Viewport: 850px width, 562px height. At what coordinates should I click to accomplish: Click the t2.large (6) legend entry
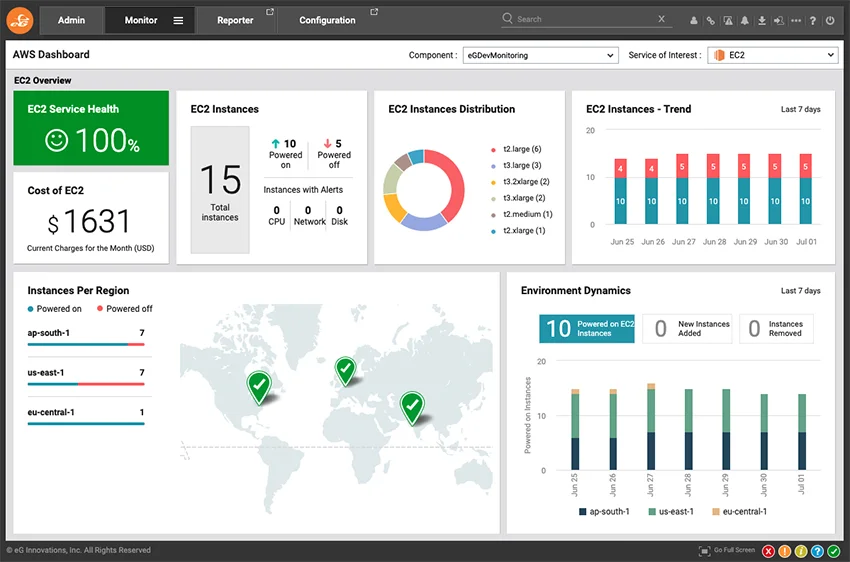point(516,149)
